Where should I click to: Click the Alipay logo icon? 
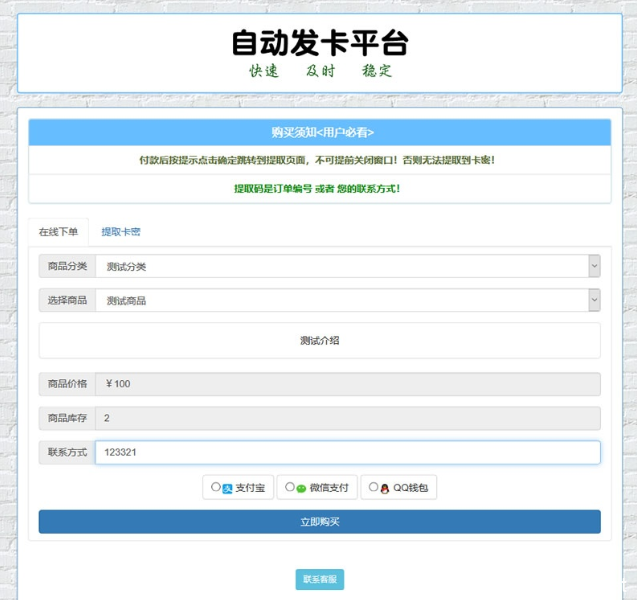coord(227,489)
